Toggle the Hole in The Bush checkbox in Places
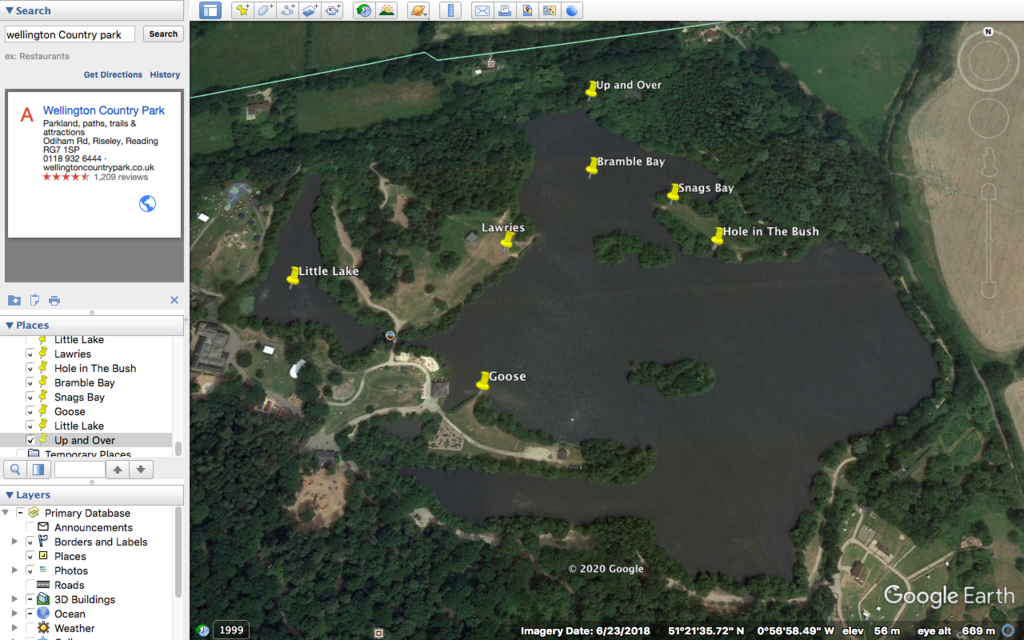The width and height of the screenshot is (1024, 640). 30,368
